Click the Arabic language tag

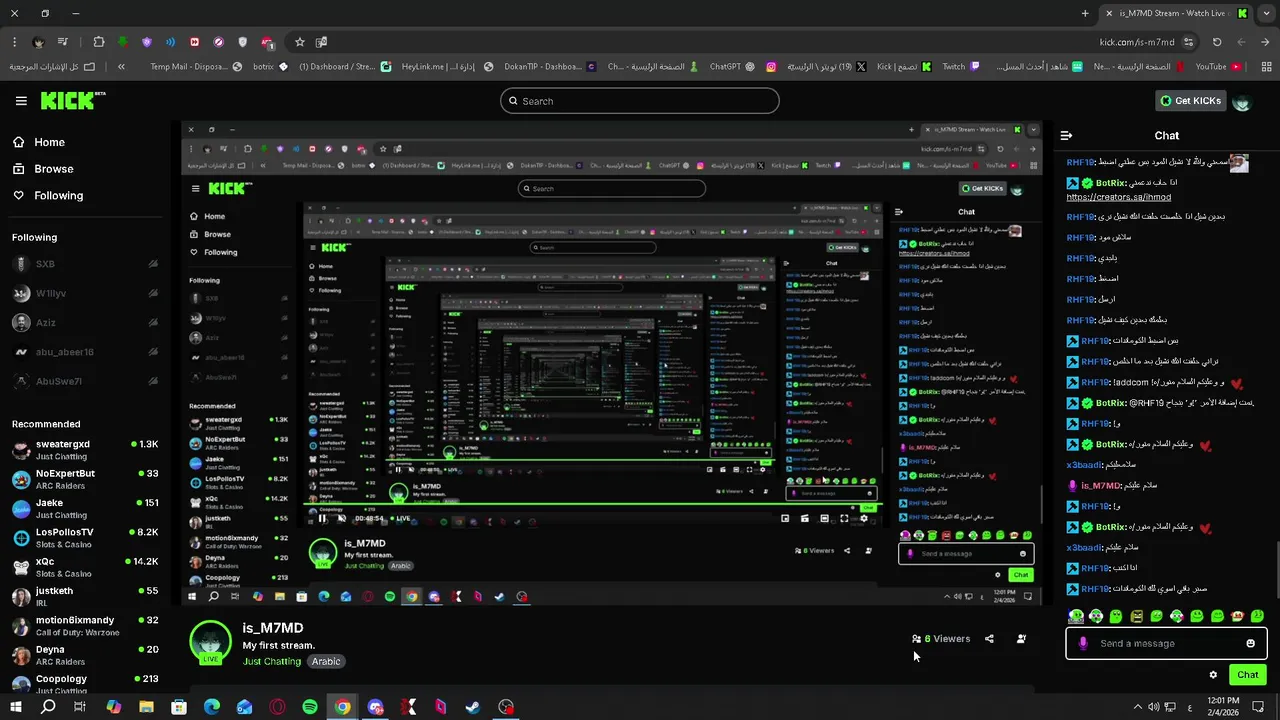click(x=326, y=662)
